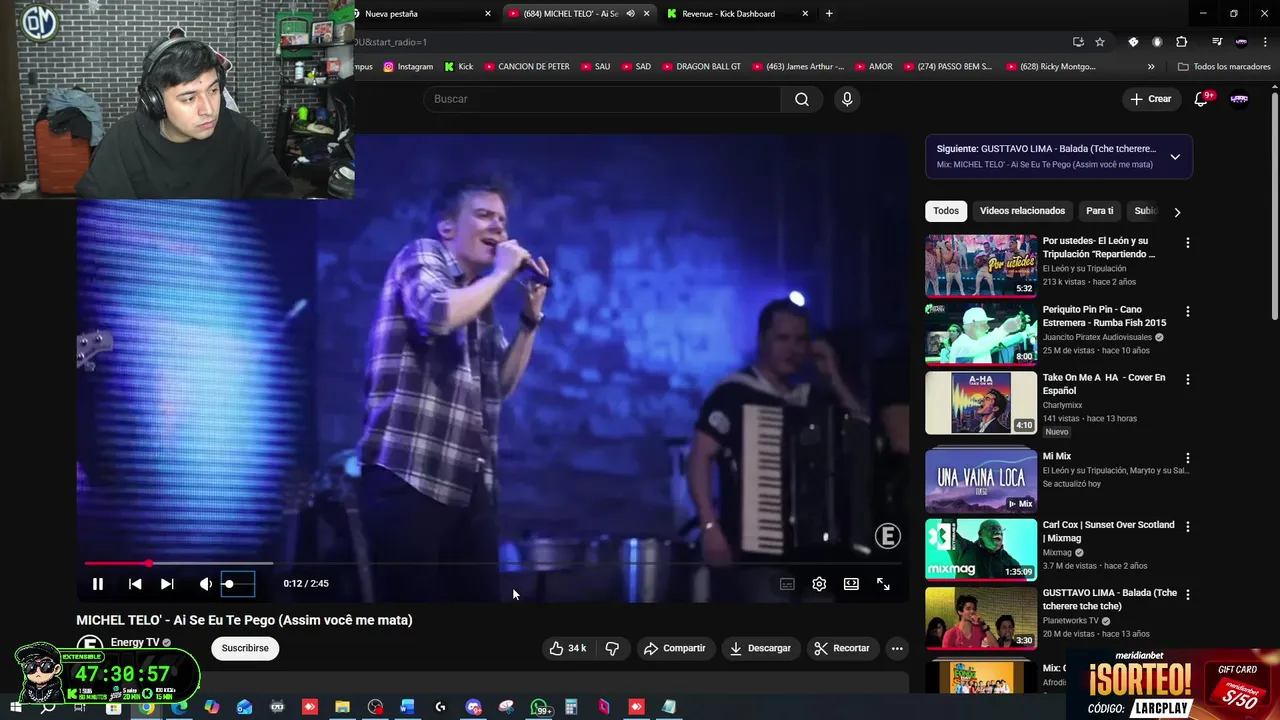
Task: Open the Recortar clip tool
Action: (x=842, y=648)
